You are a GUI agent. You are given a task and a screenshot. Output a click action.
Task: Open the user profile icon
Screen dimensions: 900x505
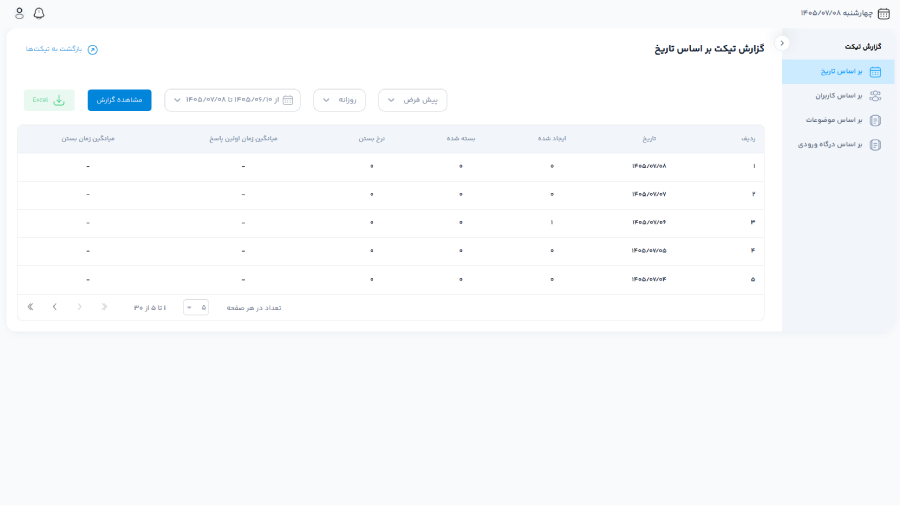20,13
